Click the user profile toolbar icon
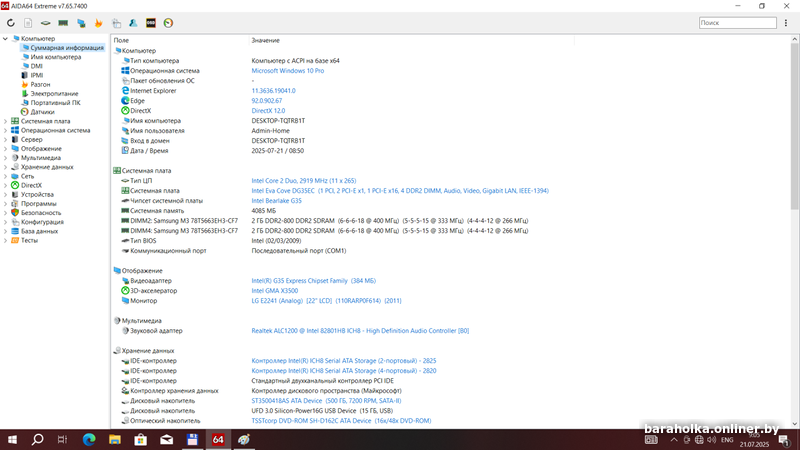Screen dimensions: 800x450 (133, 23)
